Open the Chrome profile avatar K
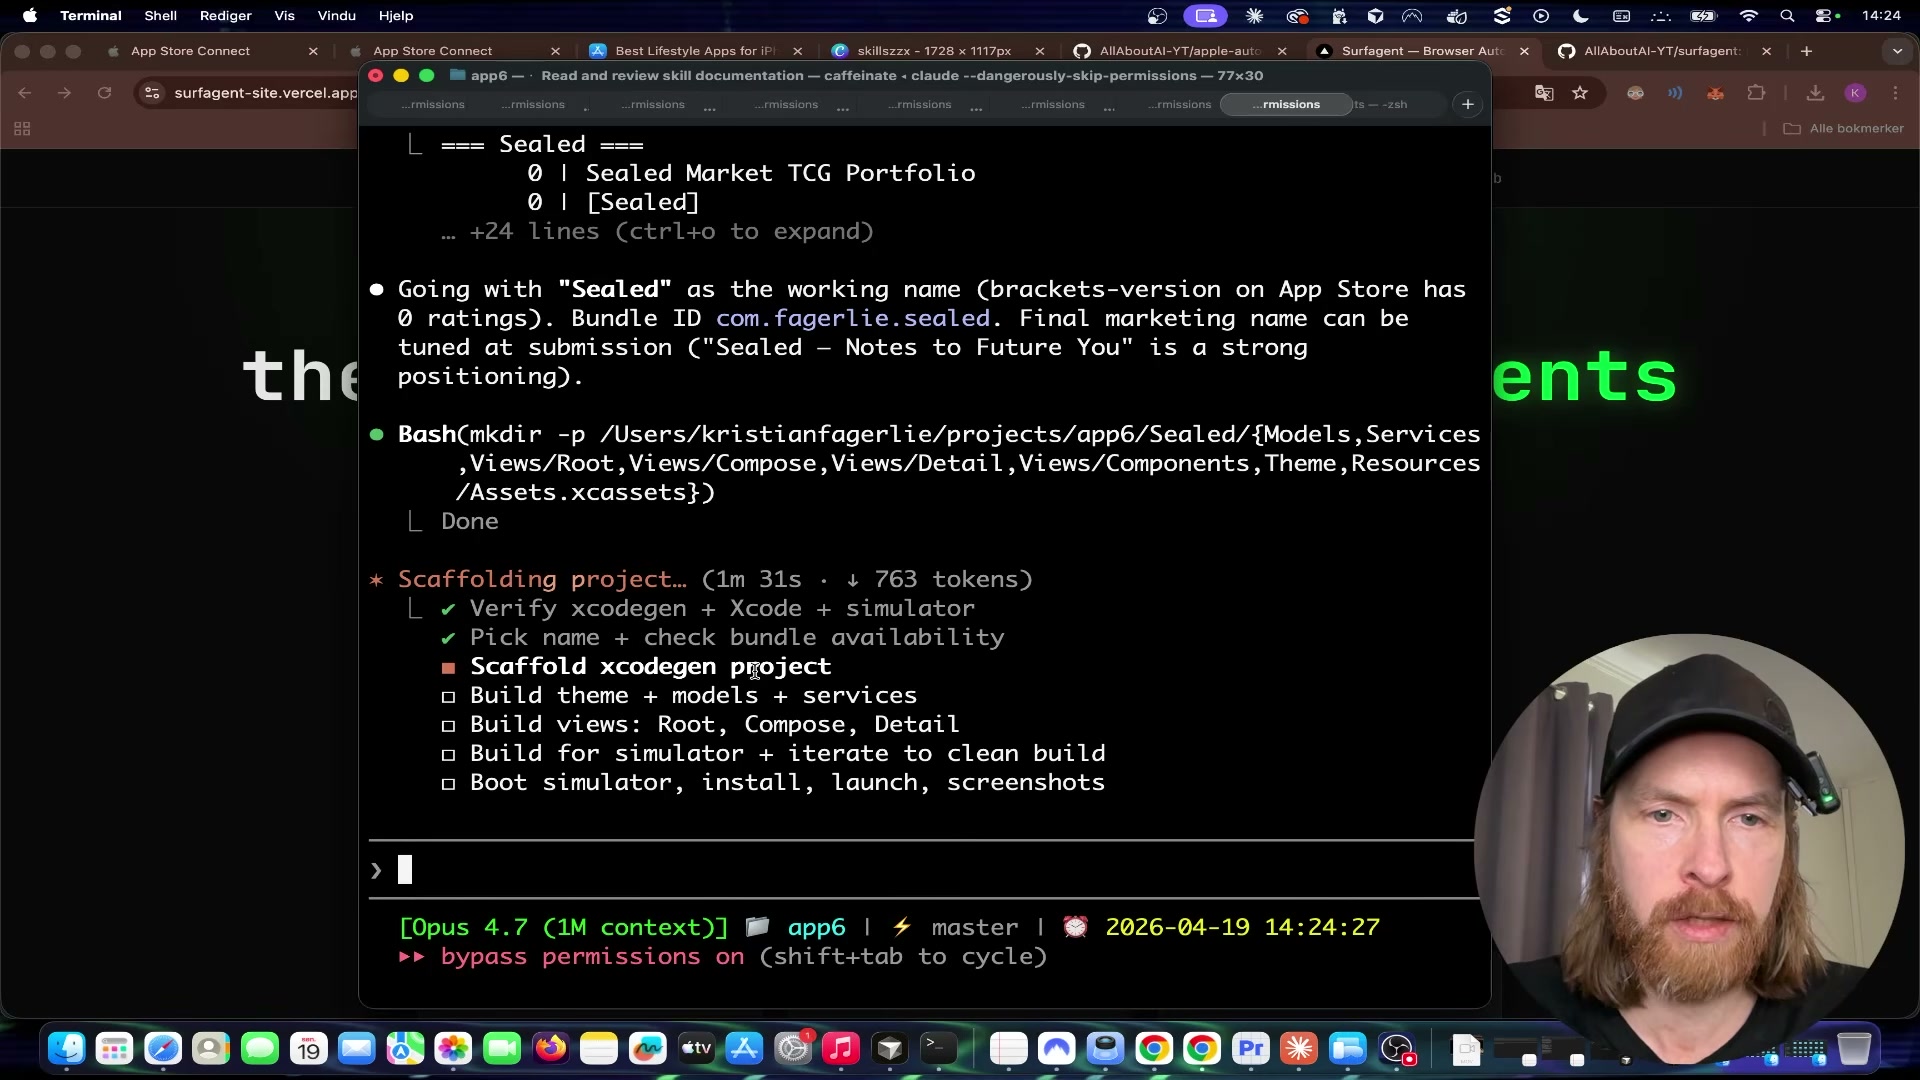Screen dimensions: 1920x1080 click(x=1856, y=92)
